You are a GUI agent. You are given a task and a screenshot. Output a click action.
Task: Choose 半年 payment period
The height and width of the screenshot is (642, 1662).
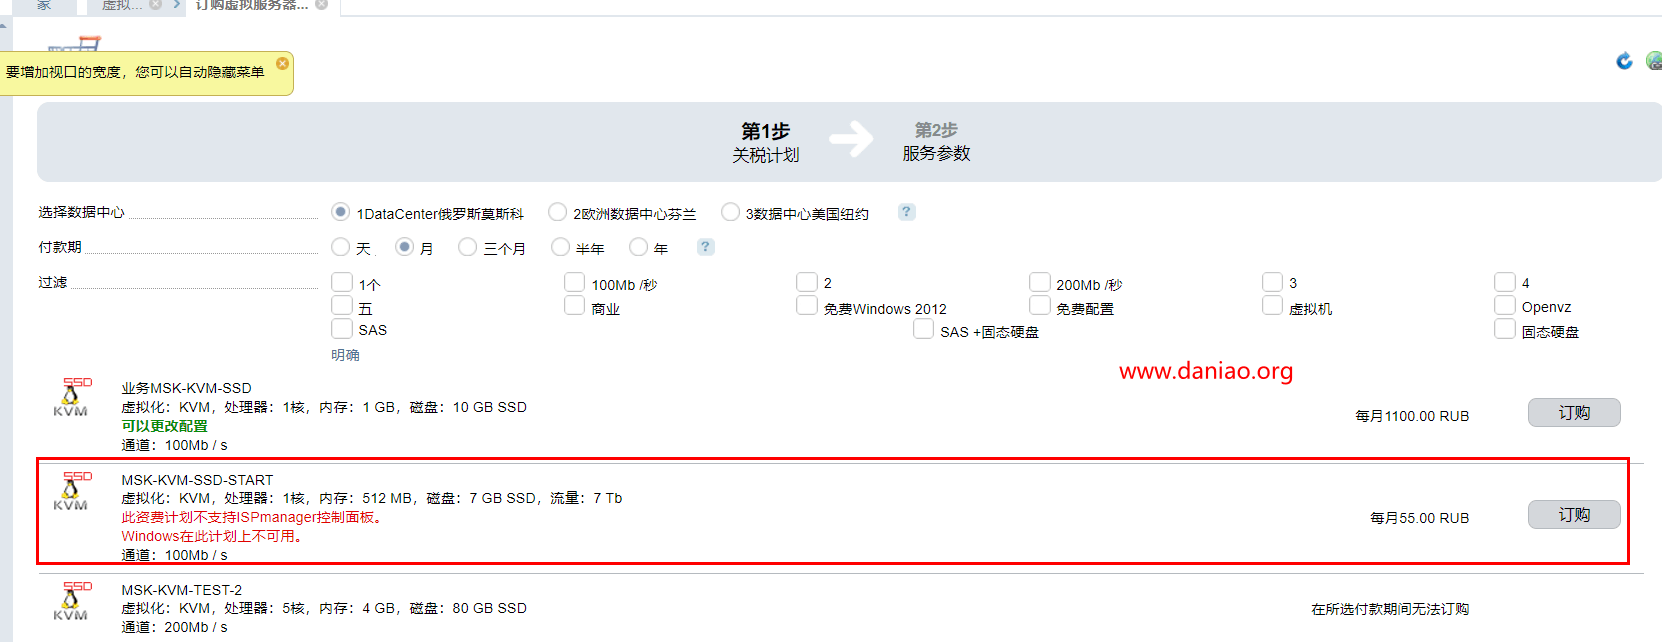pyautogui.click(x=560, y=247)
